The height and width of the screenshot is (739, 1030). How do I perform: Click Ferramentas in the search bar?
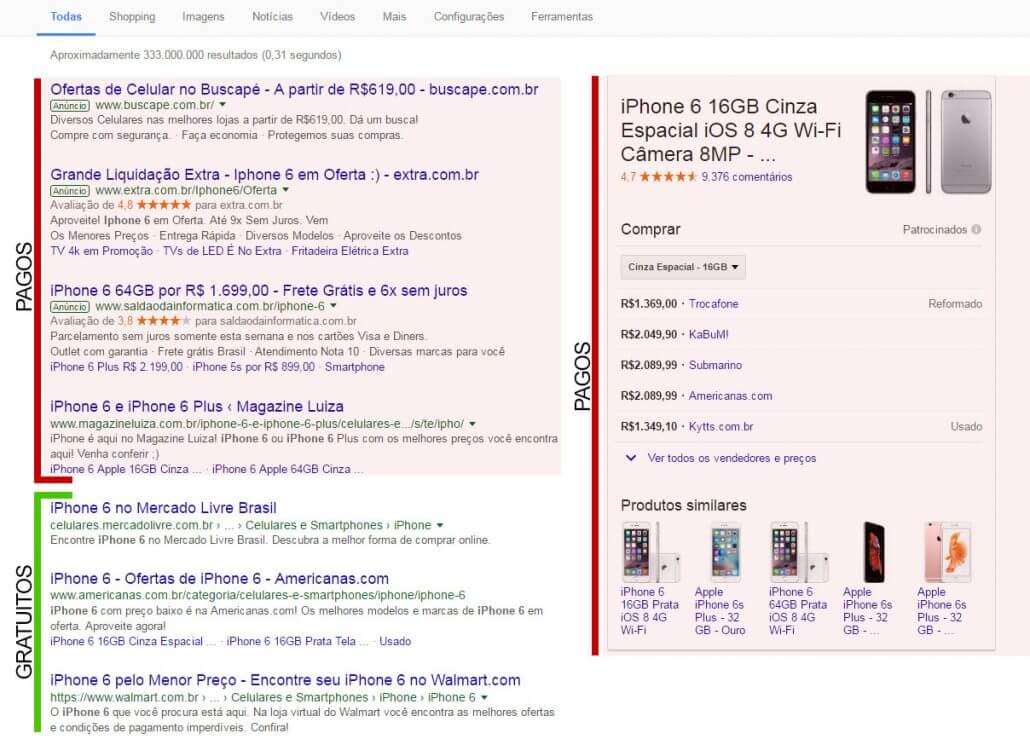(562, 16)
